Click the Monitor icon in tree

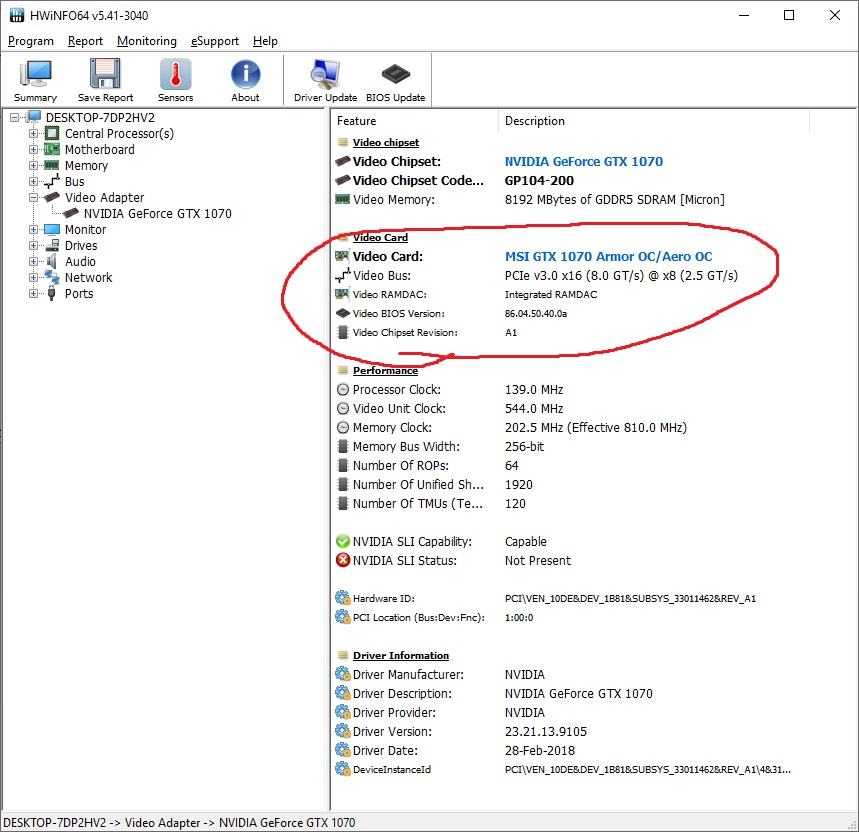(51, 229)
